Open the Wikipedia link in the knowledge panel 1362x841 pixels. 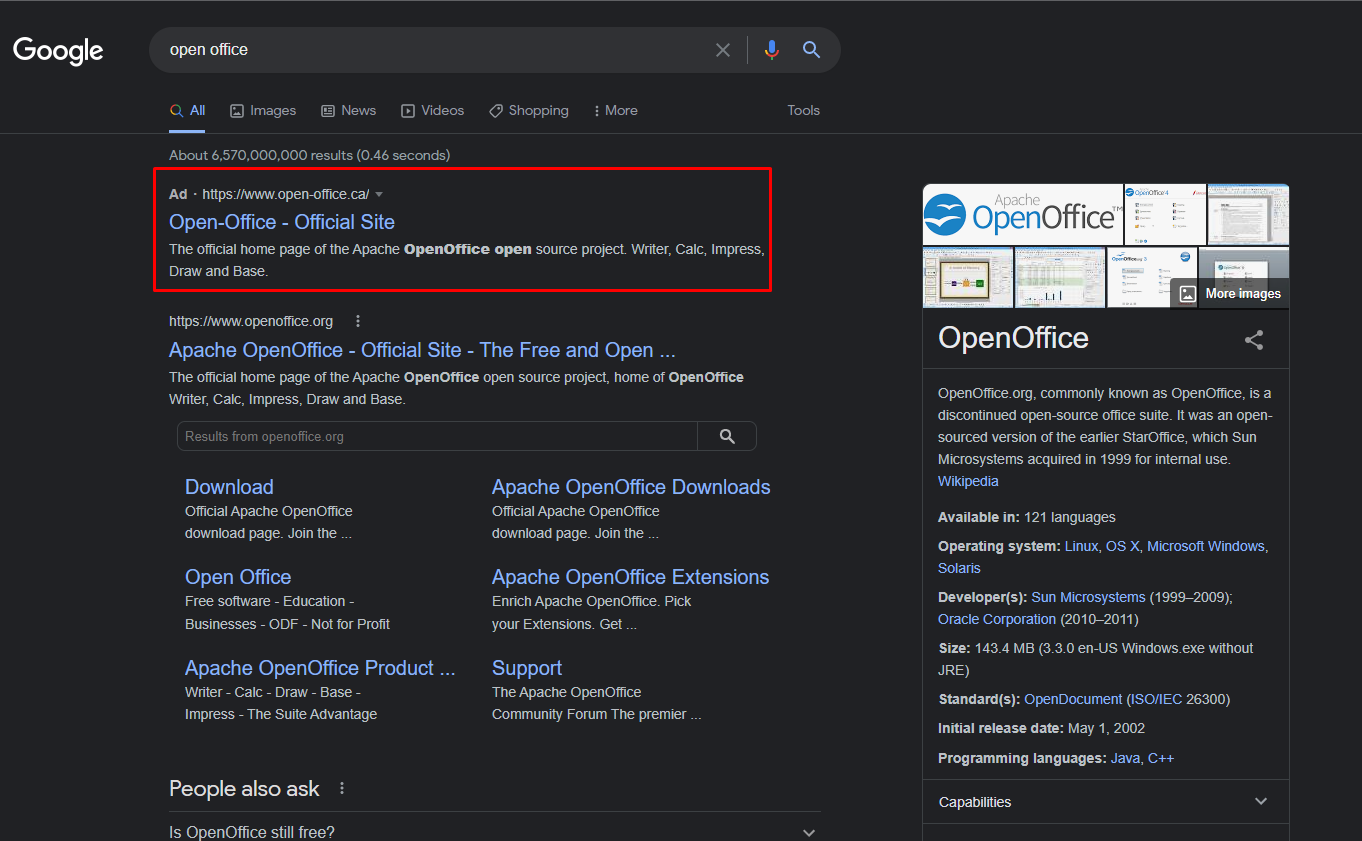click(968, 481)
